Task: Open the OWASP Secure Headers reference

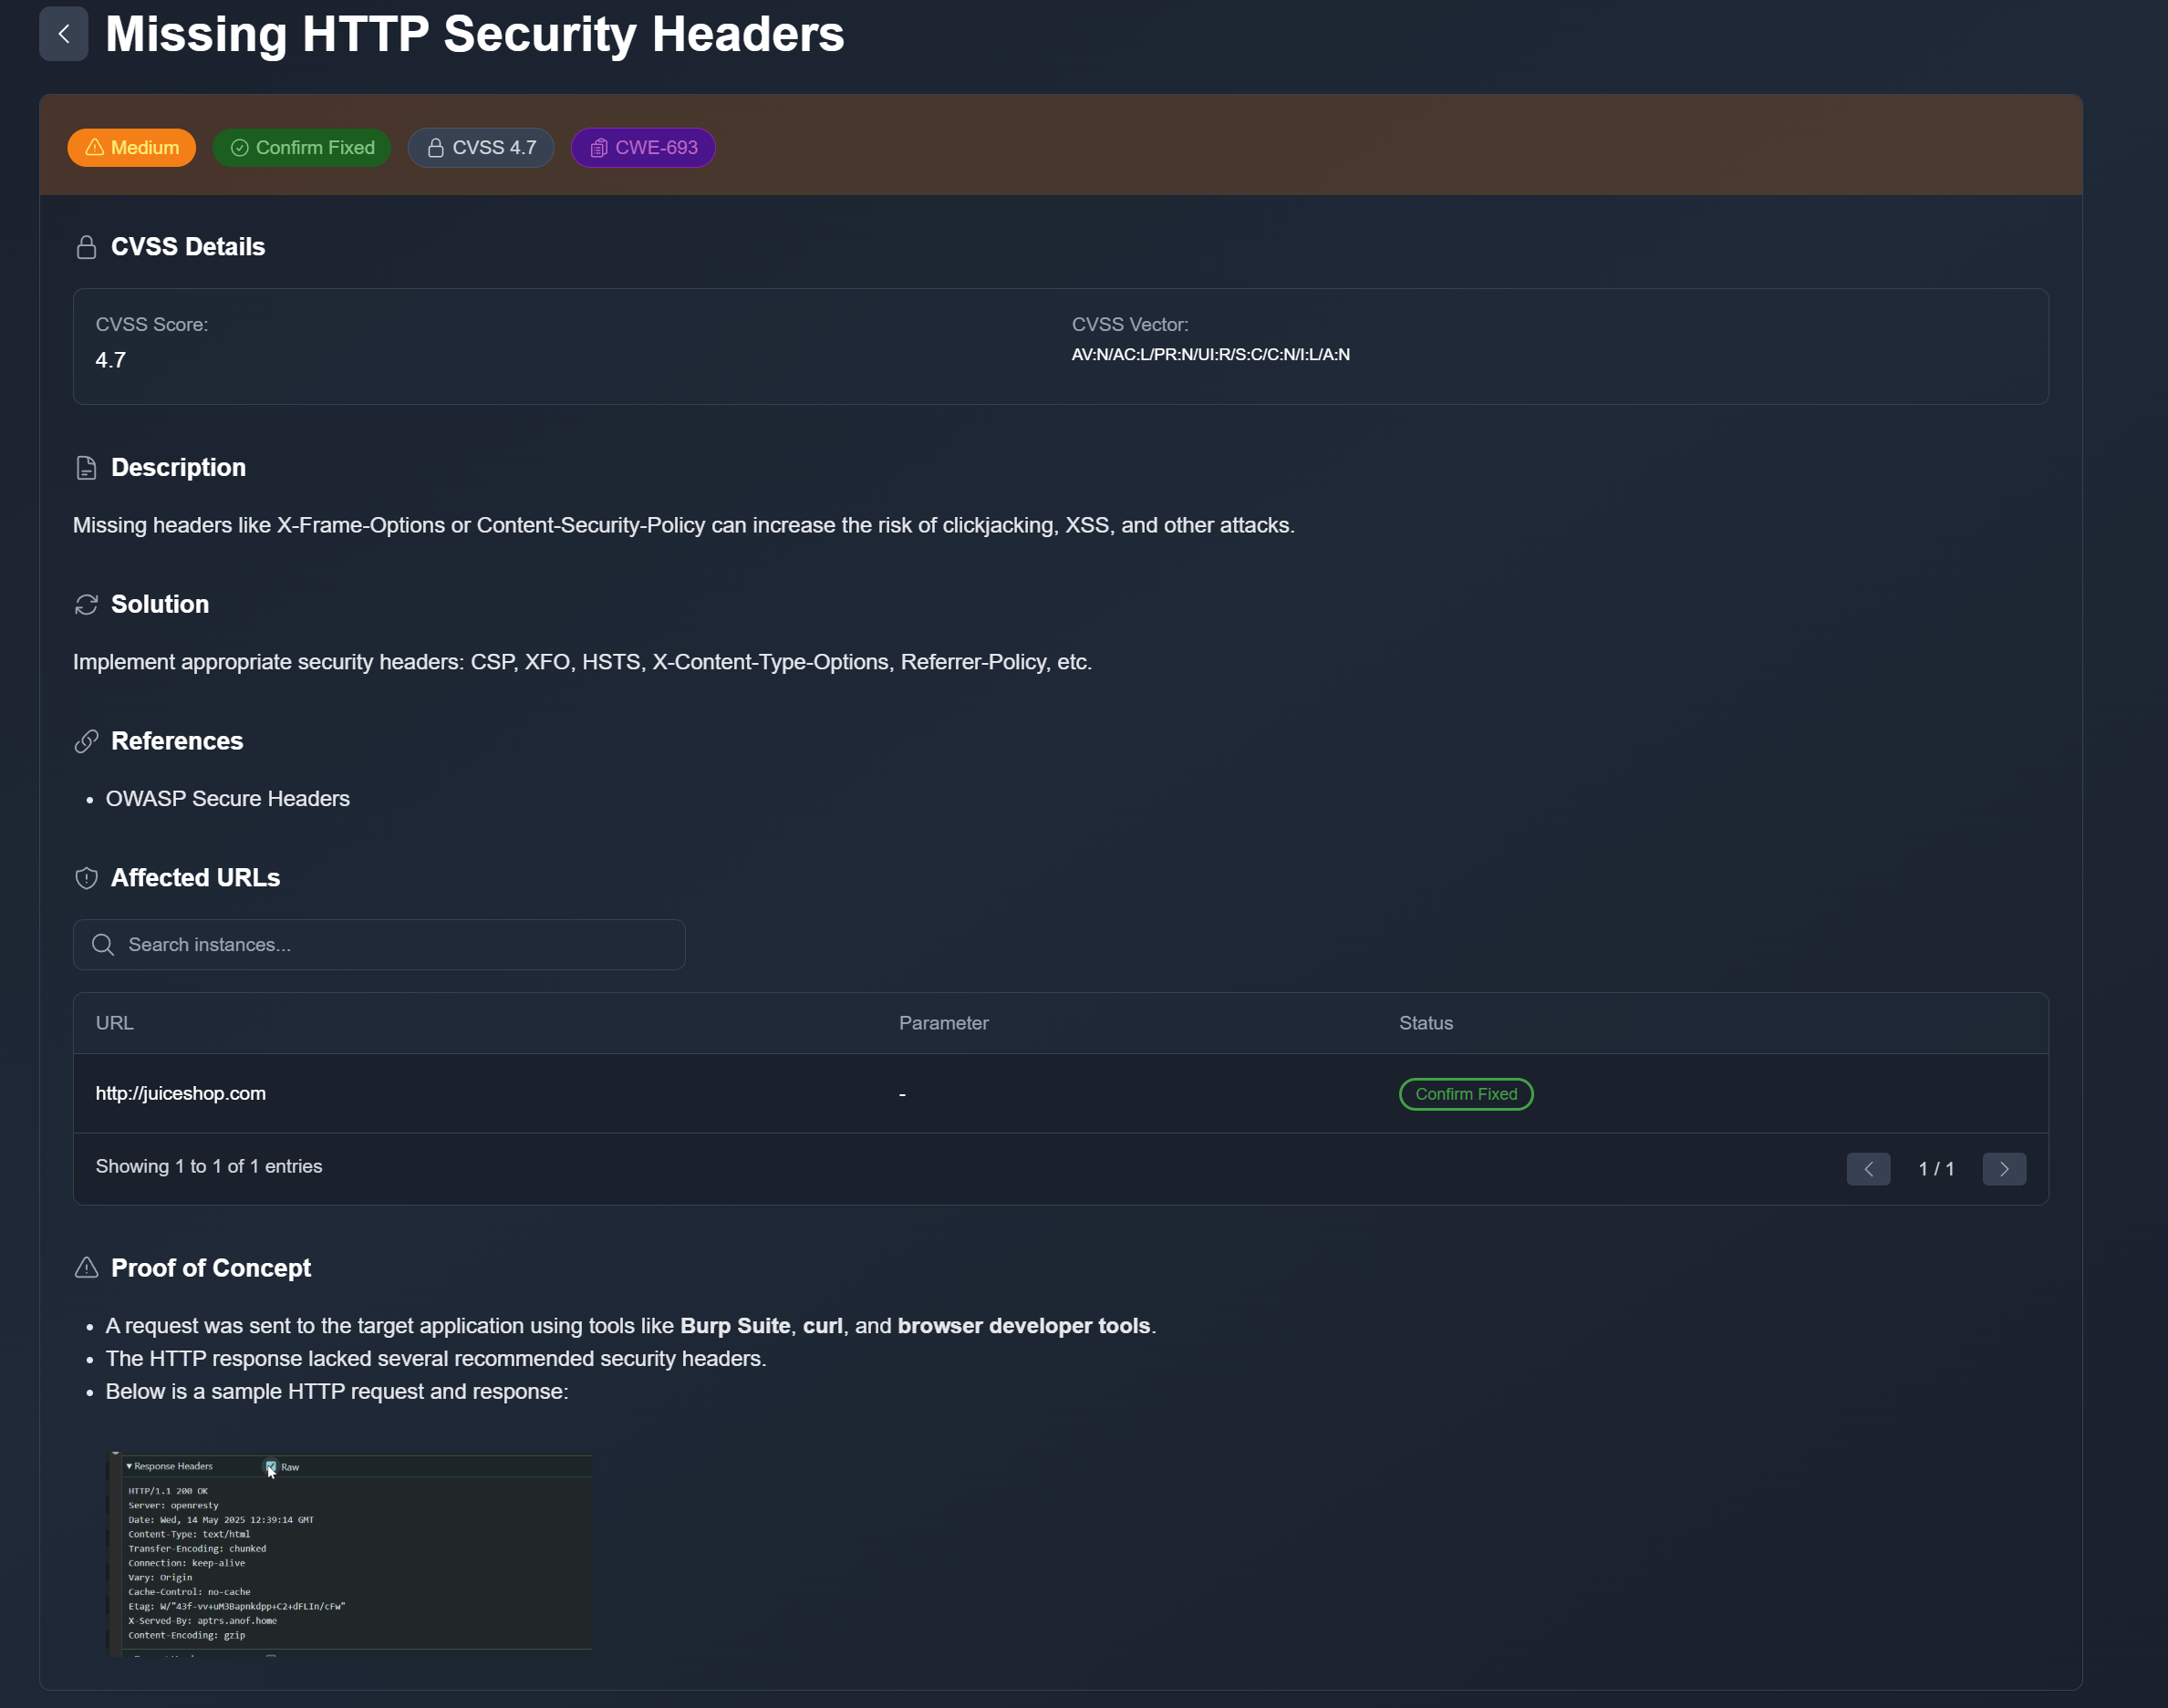Action: (x=227, y=799)
